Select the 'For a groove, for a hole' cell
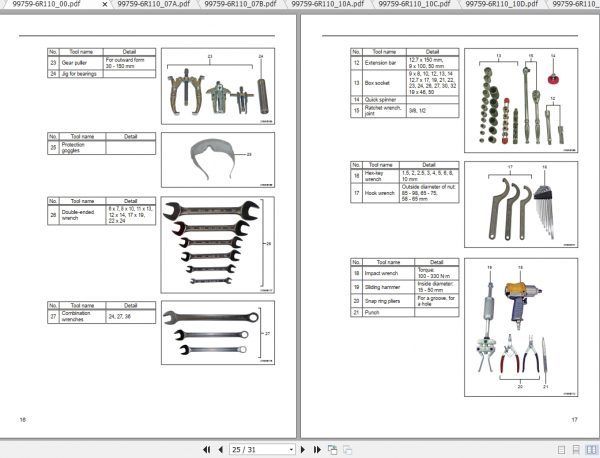 click(x=437, y=301)
